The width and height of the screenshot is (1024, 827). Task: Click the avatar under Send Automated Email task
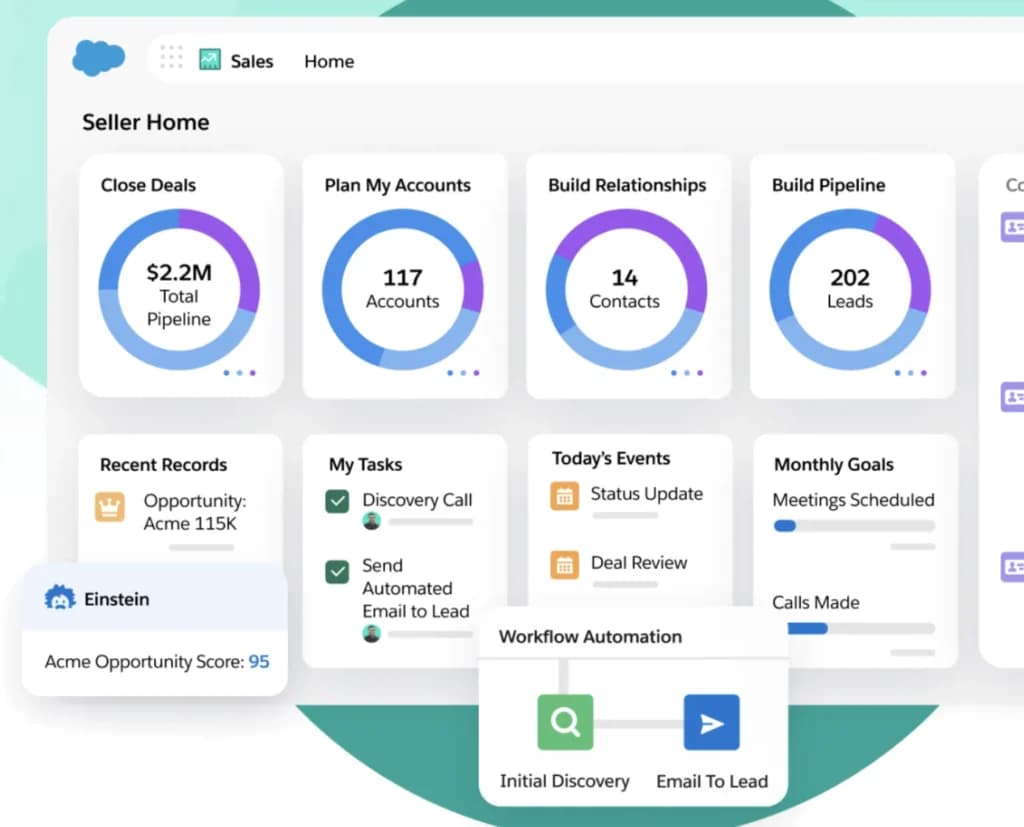[372, 634]
